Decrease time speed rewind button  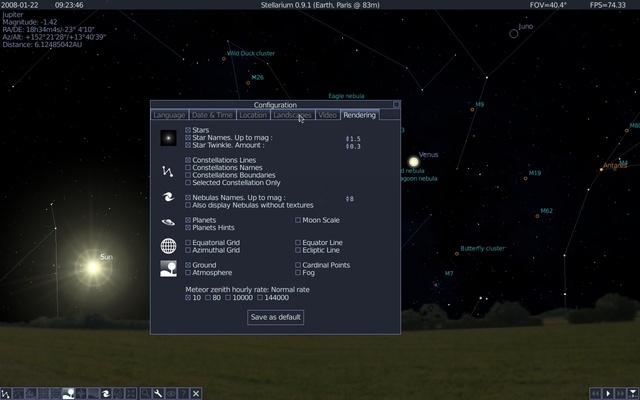tap(596, 393)
